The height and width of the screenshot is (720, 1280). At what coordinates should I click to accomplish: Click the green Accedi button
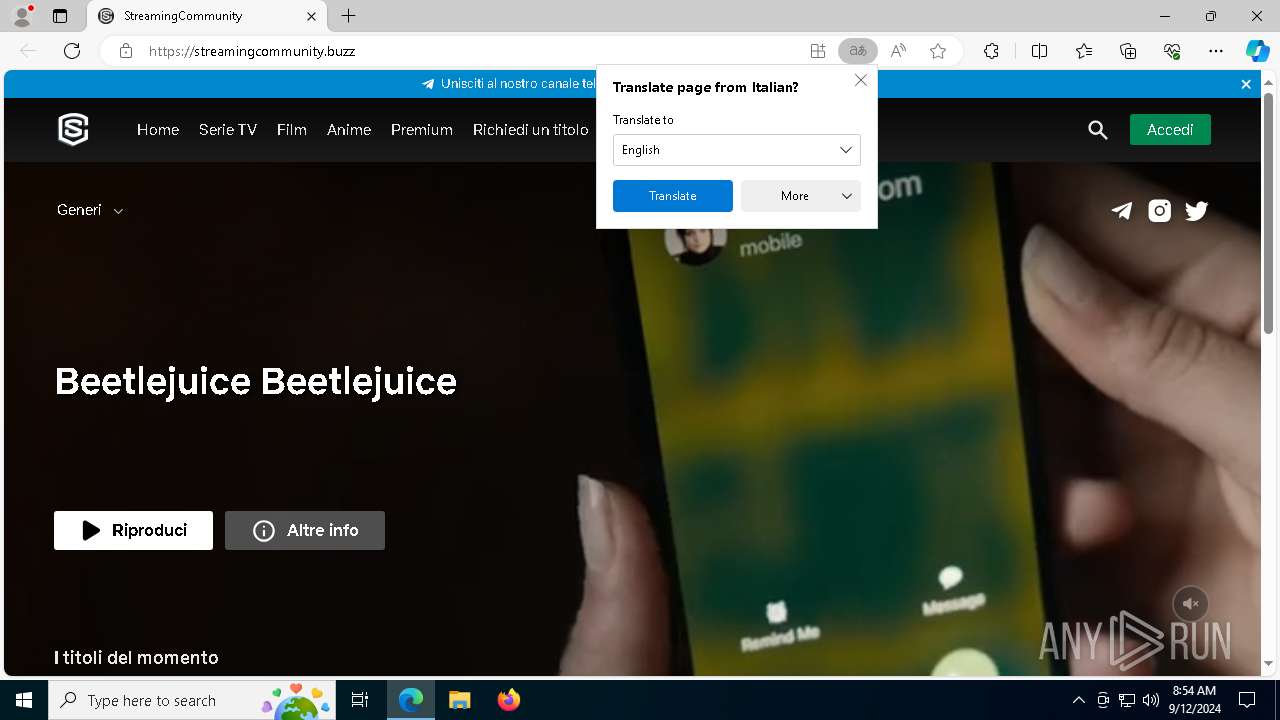pyautogui.click(x=1170, y=130)
